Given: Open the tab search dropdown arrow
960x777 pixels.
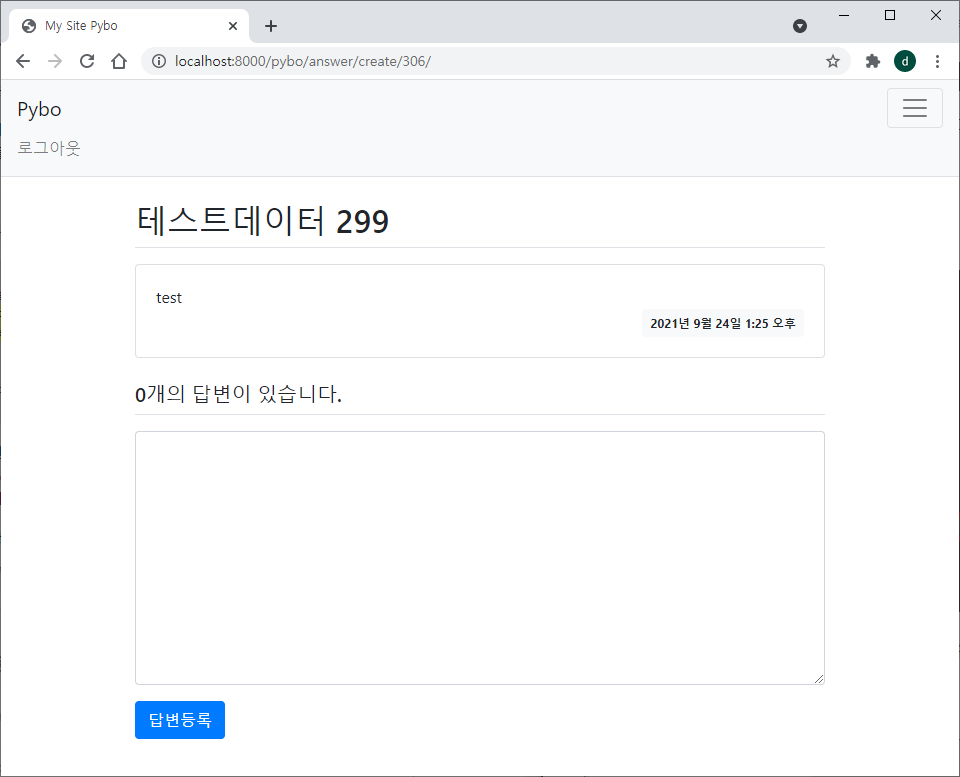Looking at the screenshot, I should coord(800,26).
